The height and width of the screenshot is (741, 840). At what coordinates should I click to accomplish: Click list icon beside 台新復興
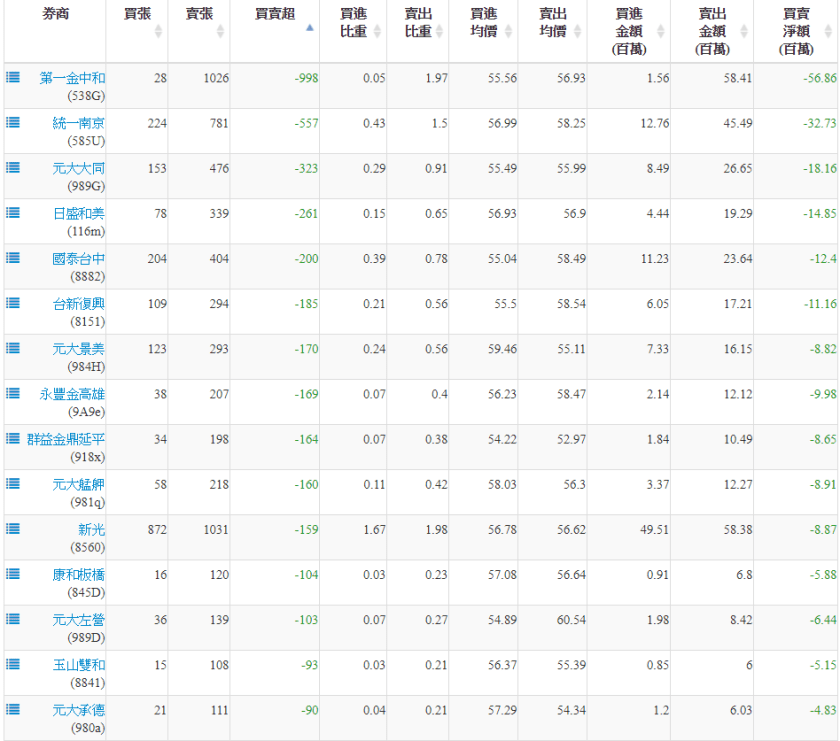(13, 302)
